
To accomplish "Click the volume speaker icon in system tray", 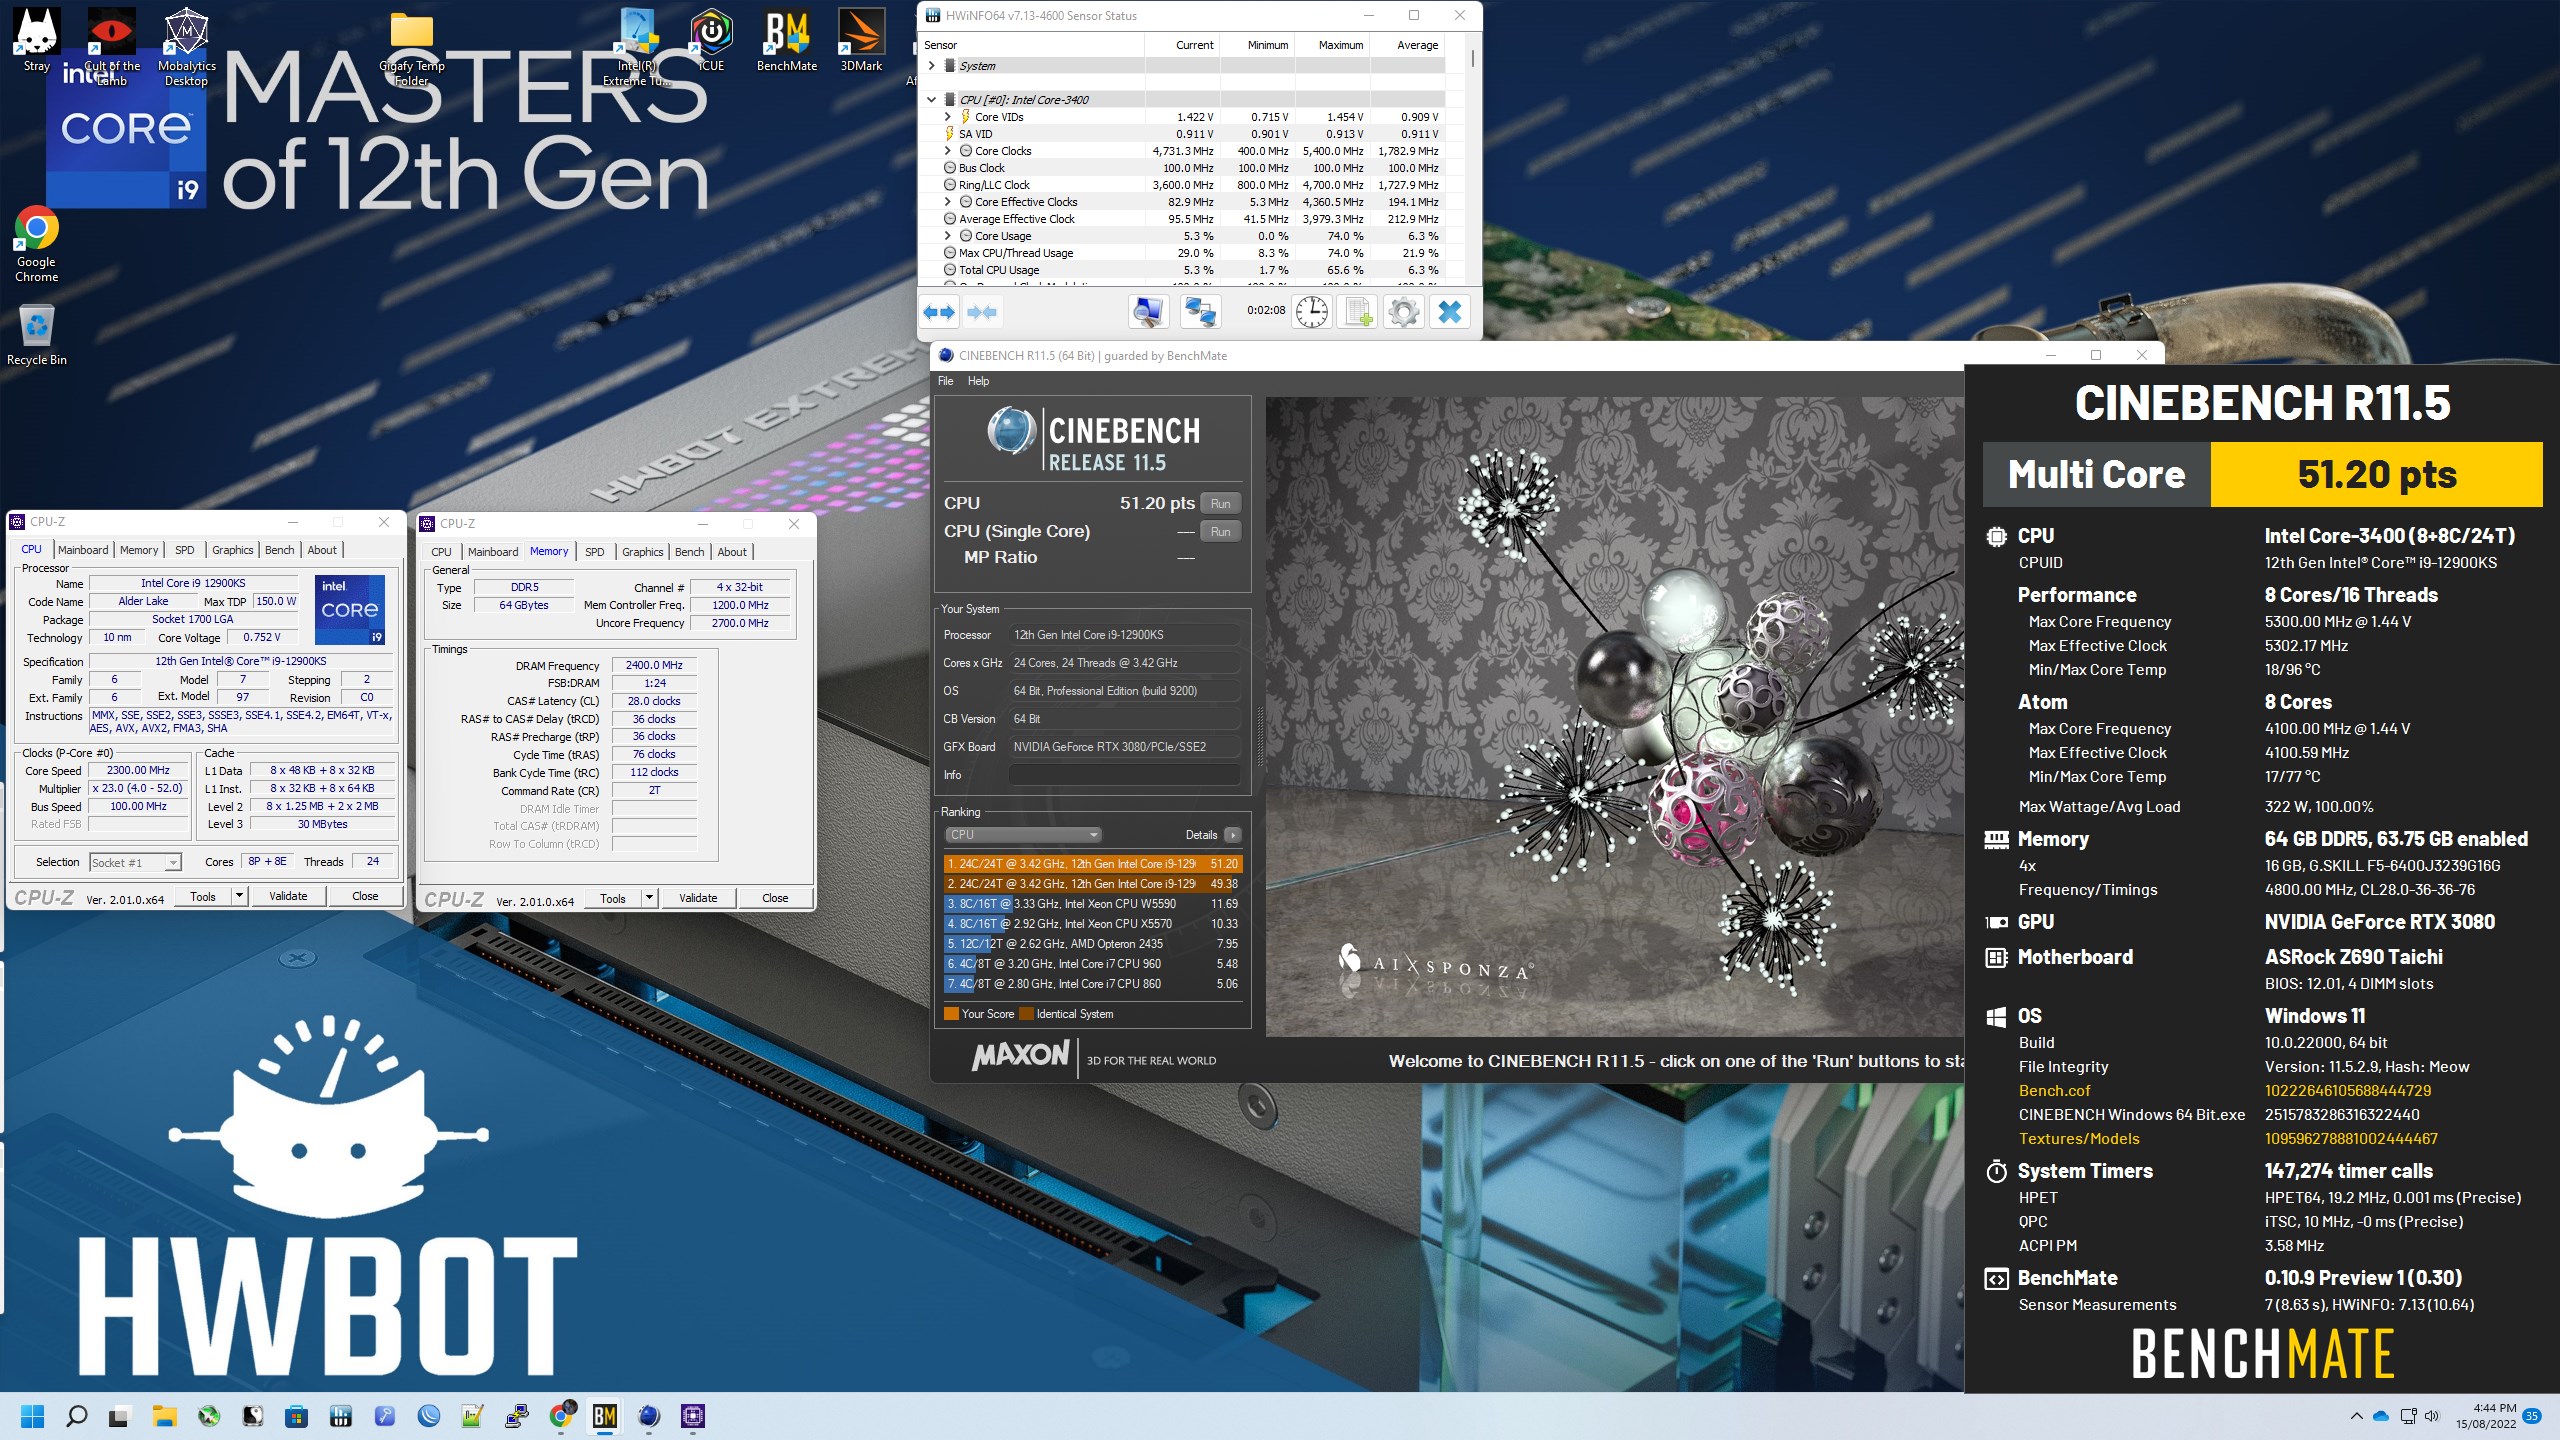I will click(x=2432, y=1416).
